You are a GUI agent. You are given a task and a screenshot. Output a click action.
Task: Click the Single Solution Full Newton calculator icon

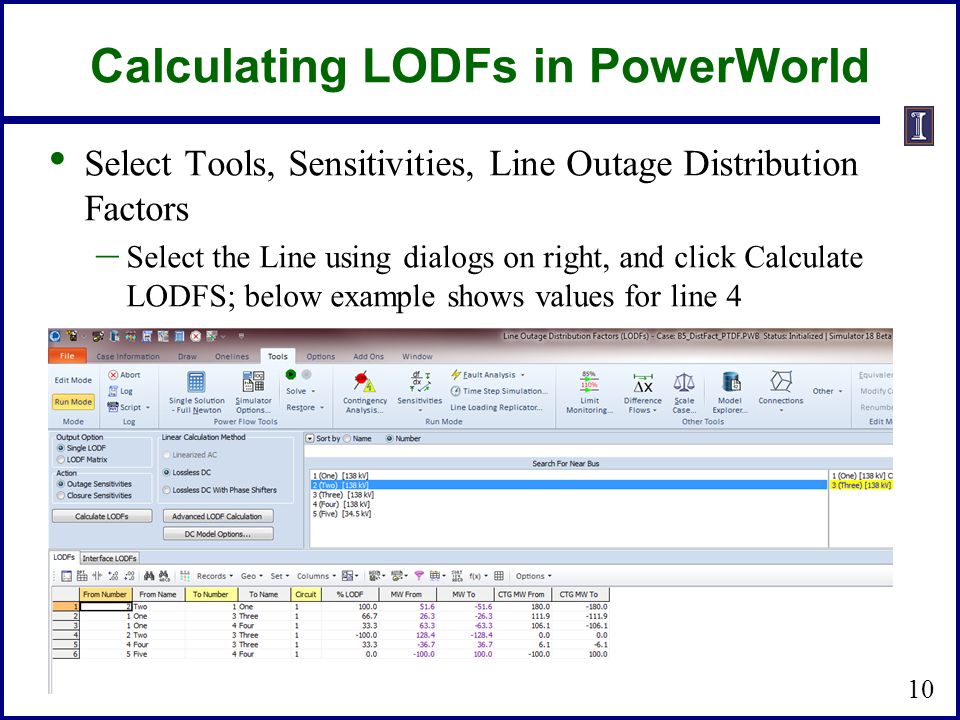196,382
